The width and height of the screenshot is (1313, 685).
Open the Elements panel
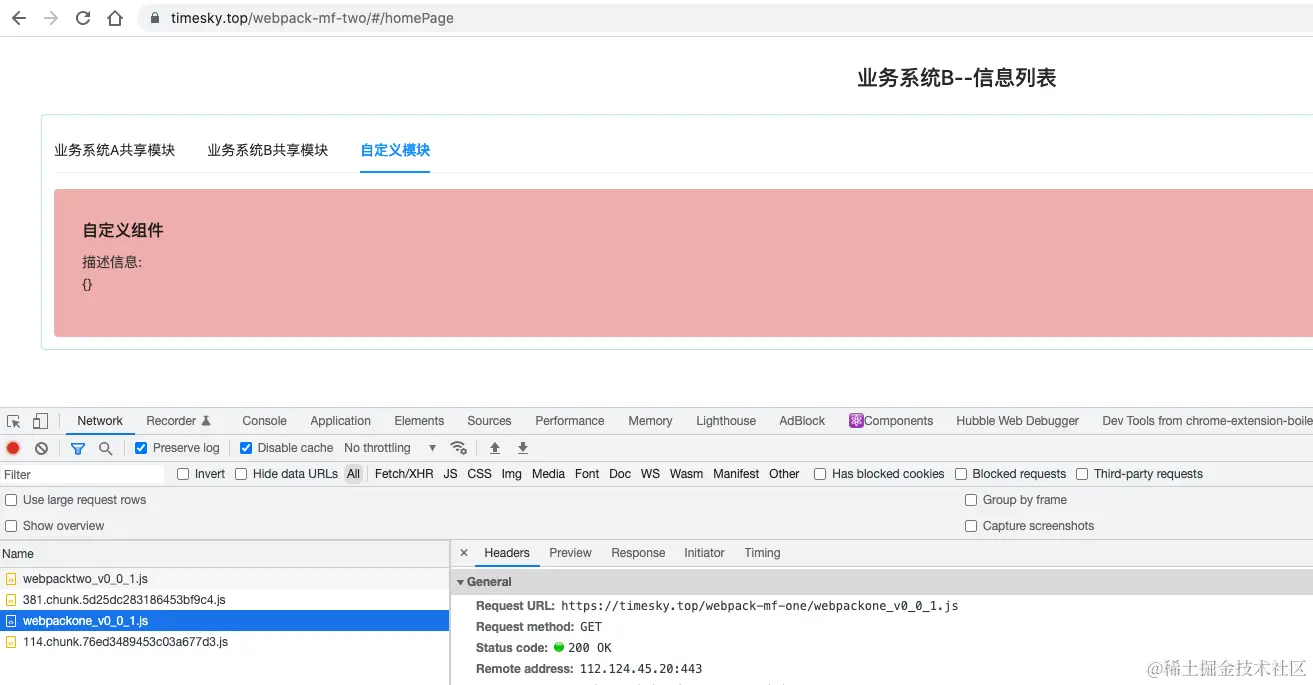[x=419, y=421]
